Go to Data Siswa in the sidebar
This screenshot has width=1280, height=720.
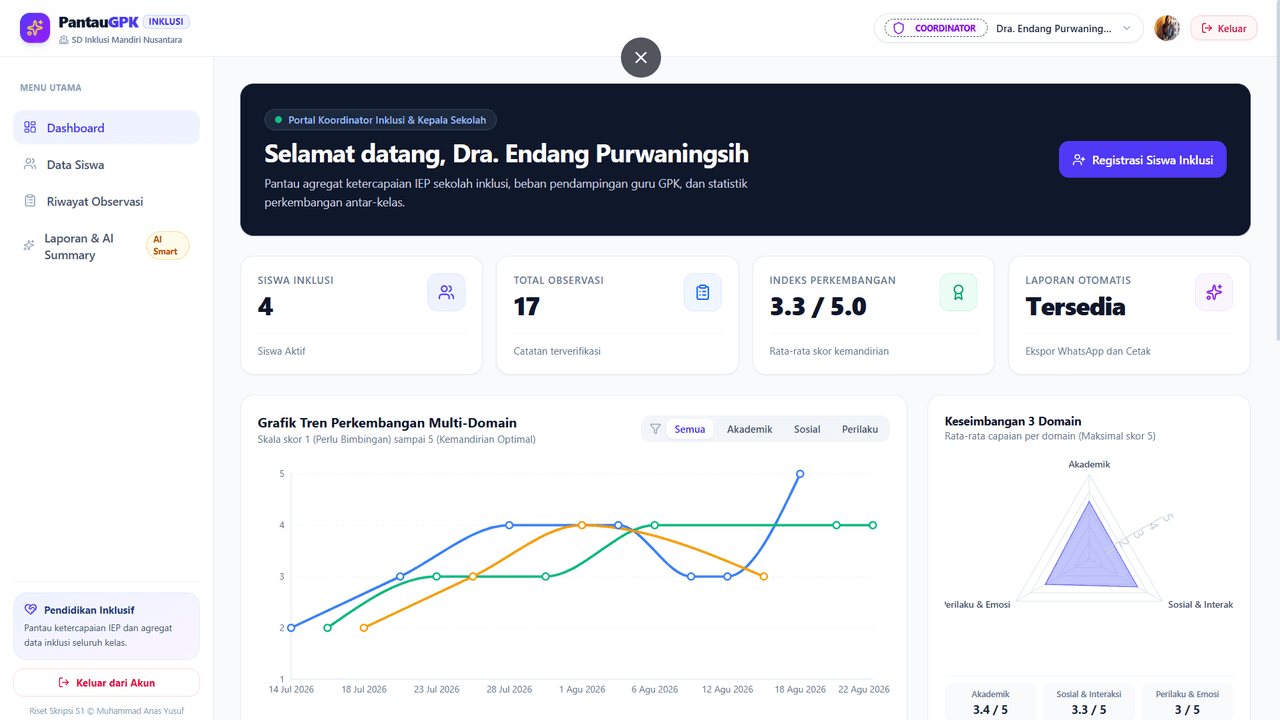click(106, 164)
